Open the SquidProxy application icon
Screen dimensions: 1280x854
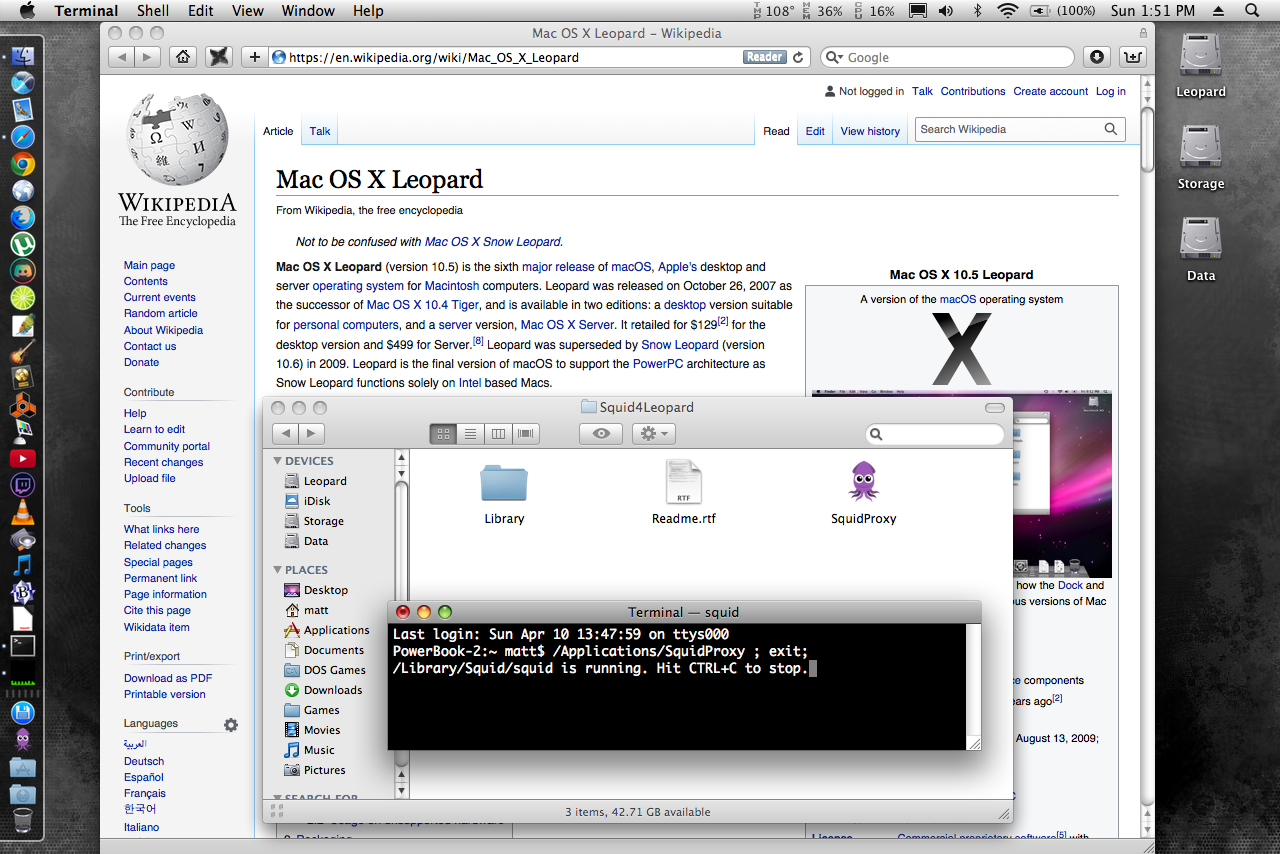pyautogui.click(x=863, y=481)
